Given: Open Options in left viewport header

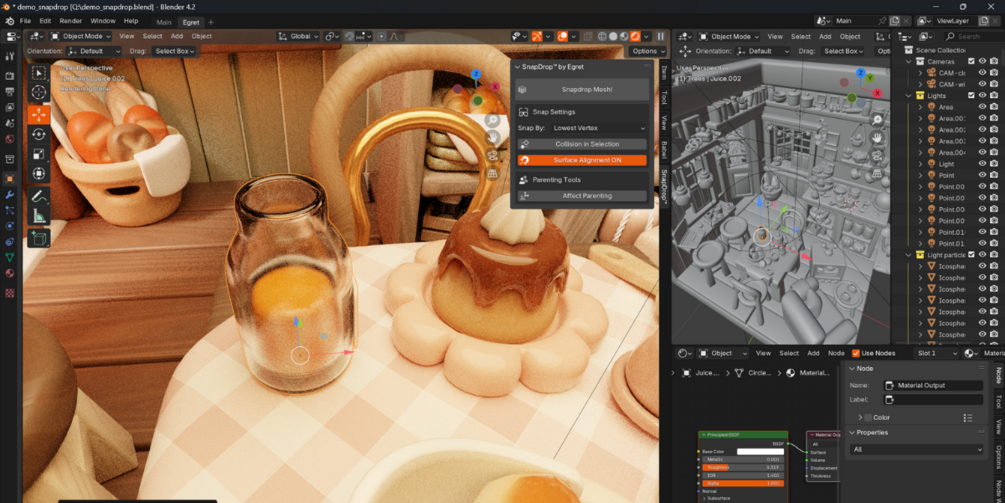Looking at the screenshot, I should [647, 51].
